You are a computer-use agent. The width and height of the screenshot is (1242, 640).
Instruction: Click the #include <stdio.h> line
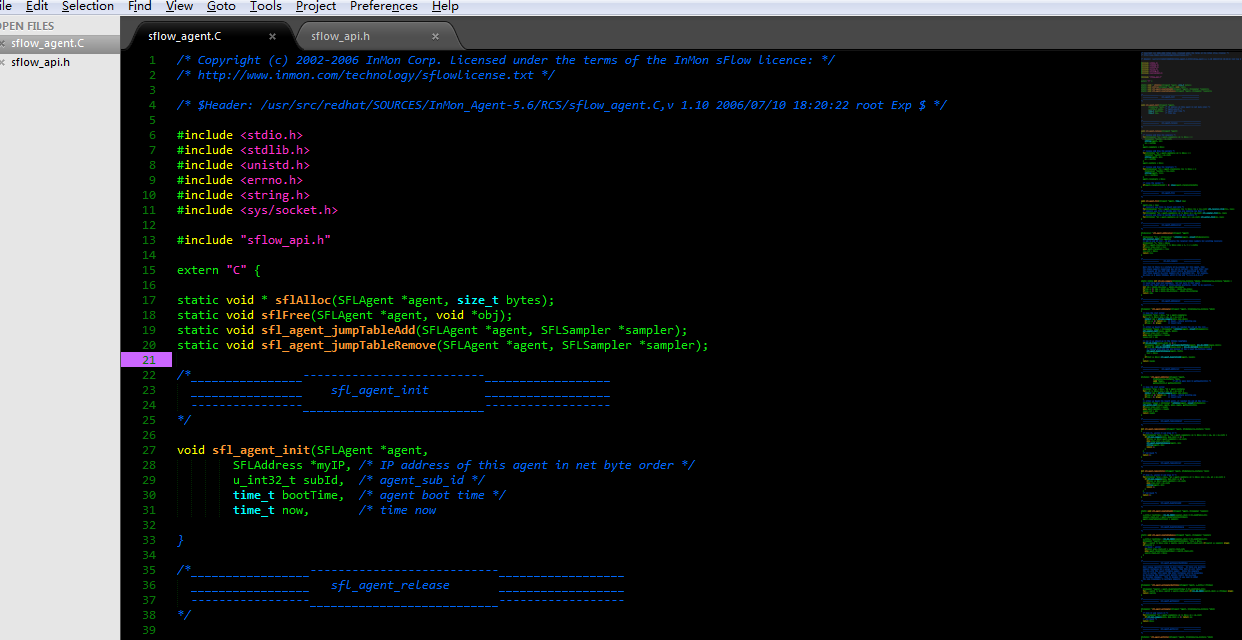(240, 135)
